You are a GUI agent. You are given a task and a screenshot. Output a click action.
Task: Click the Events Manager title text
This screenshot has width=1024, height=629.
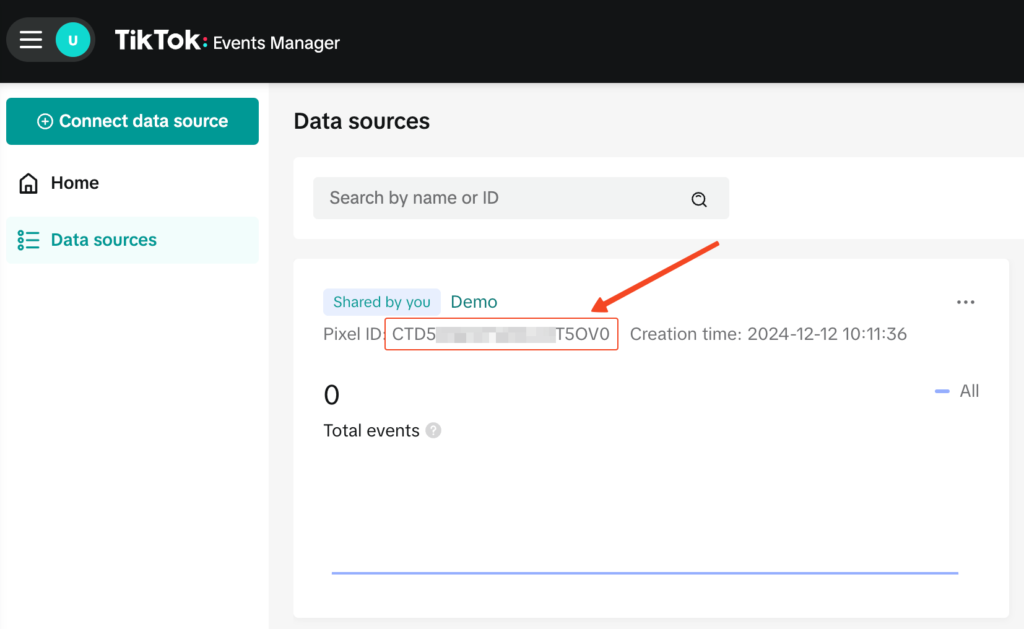[x=276, y=43]
